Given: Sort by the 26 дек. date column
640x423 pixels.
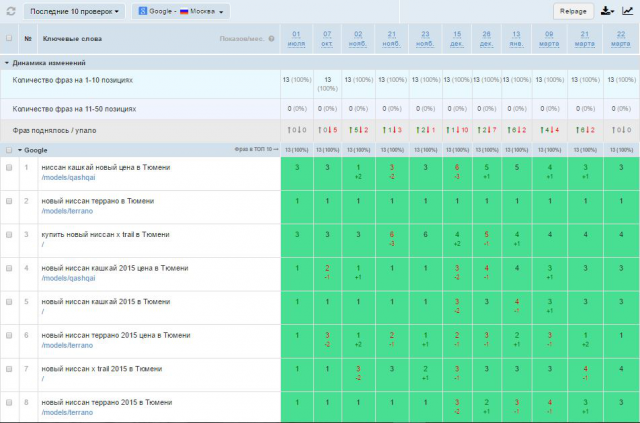Looking at the screenshot, I should 487,39.
